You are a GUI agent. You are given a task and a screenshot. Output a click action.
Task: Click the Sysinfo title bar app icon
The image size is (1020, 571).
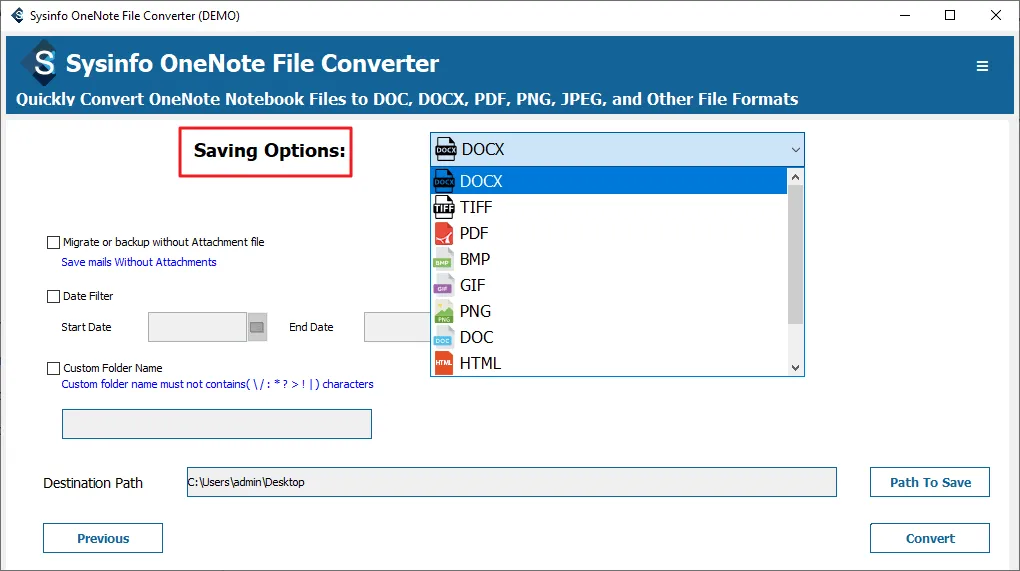point(17,15)
